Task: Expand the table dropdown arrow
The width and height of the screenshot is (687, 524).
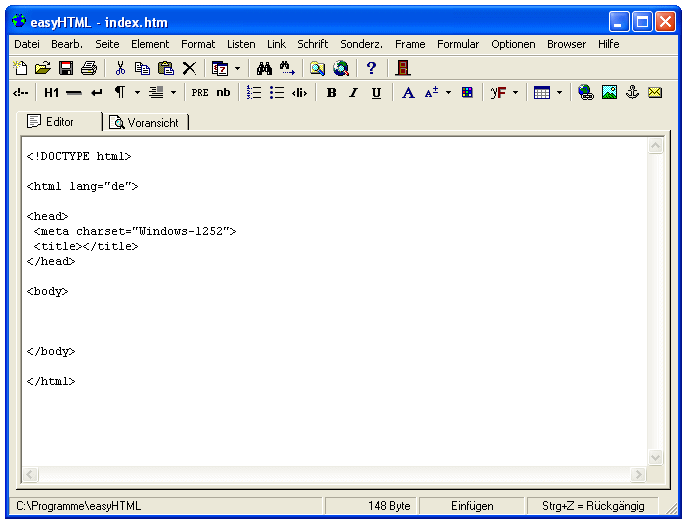Action: (560, 93)
